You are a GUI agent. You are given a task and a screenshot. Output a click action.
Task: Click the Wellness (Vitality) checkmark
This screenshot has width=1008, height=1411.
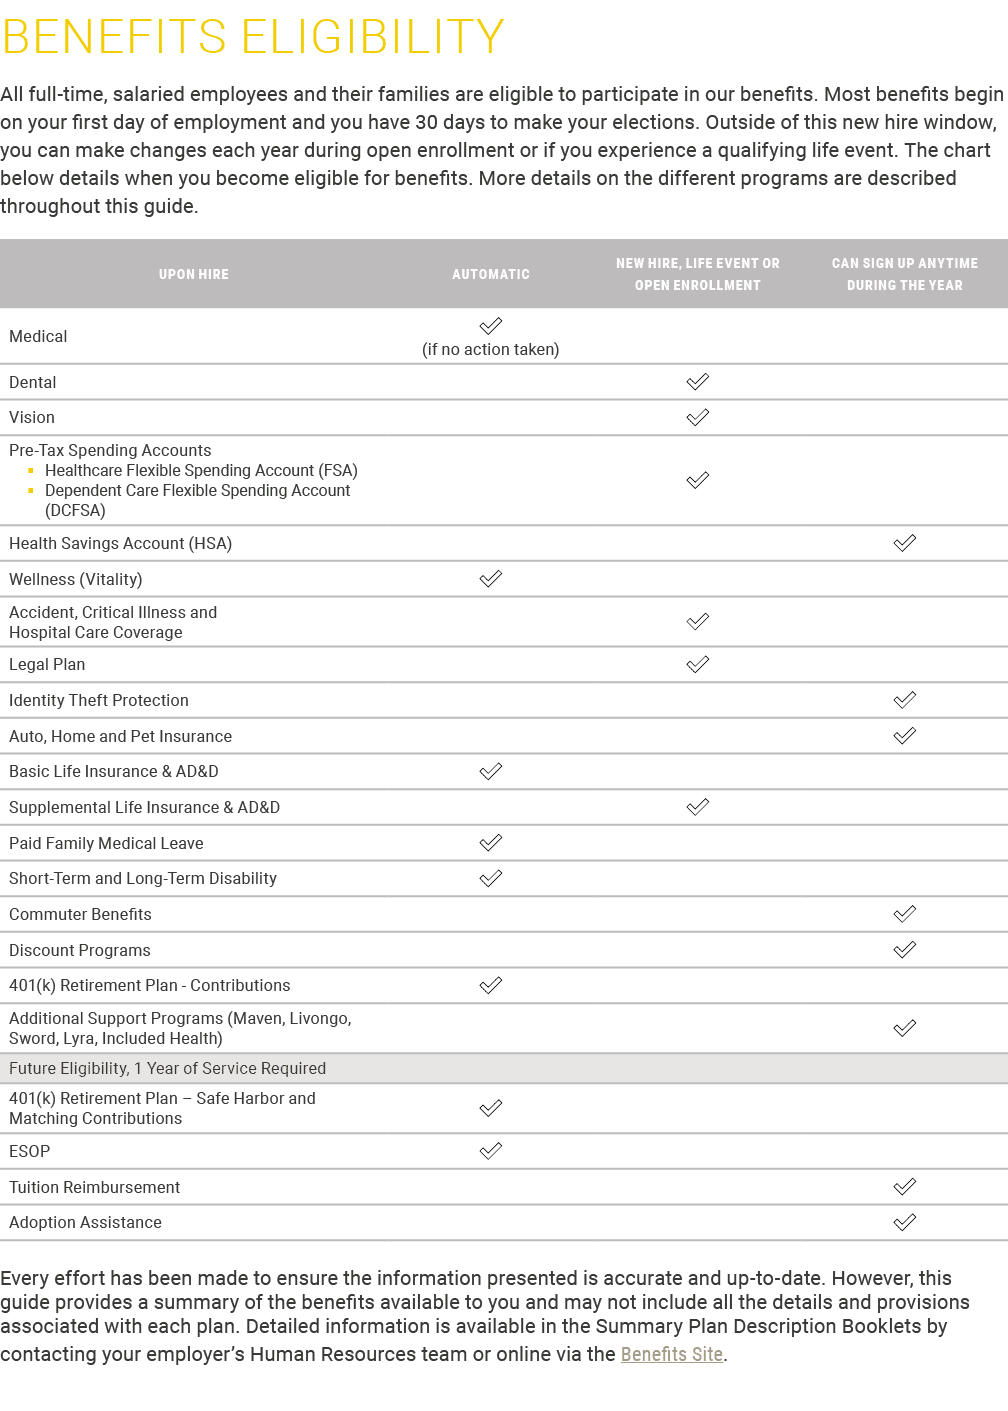tap(490, 579)
